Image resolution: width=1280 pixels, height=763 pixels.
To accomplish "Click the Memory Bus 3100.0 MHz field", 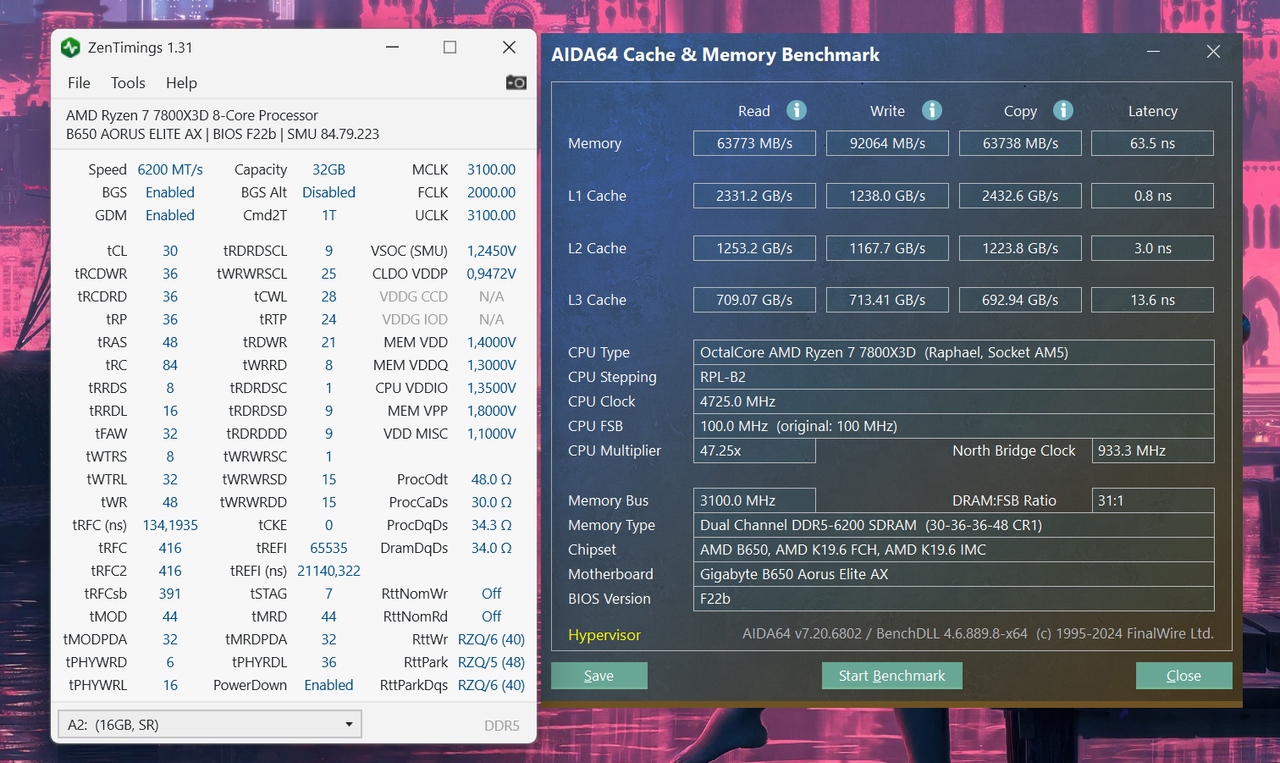I will pyautogui.click(x=754, y=500).
